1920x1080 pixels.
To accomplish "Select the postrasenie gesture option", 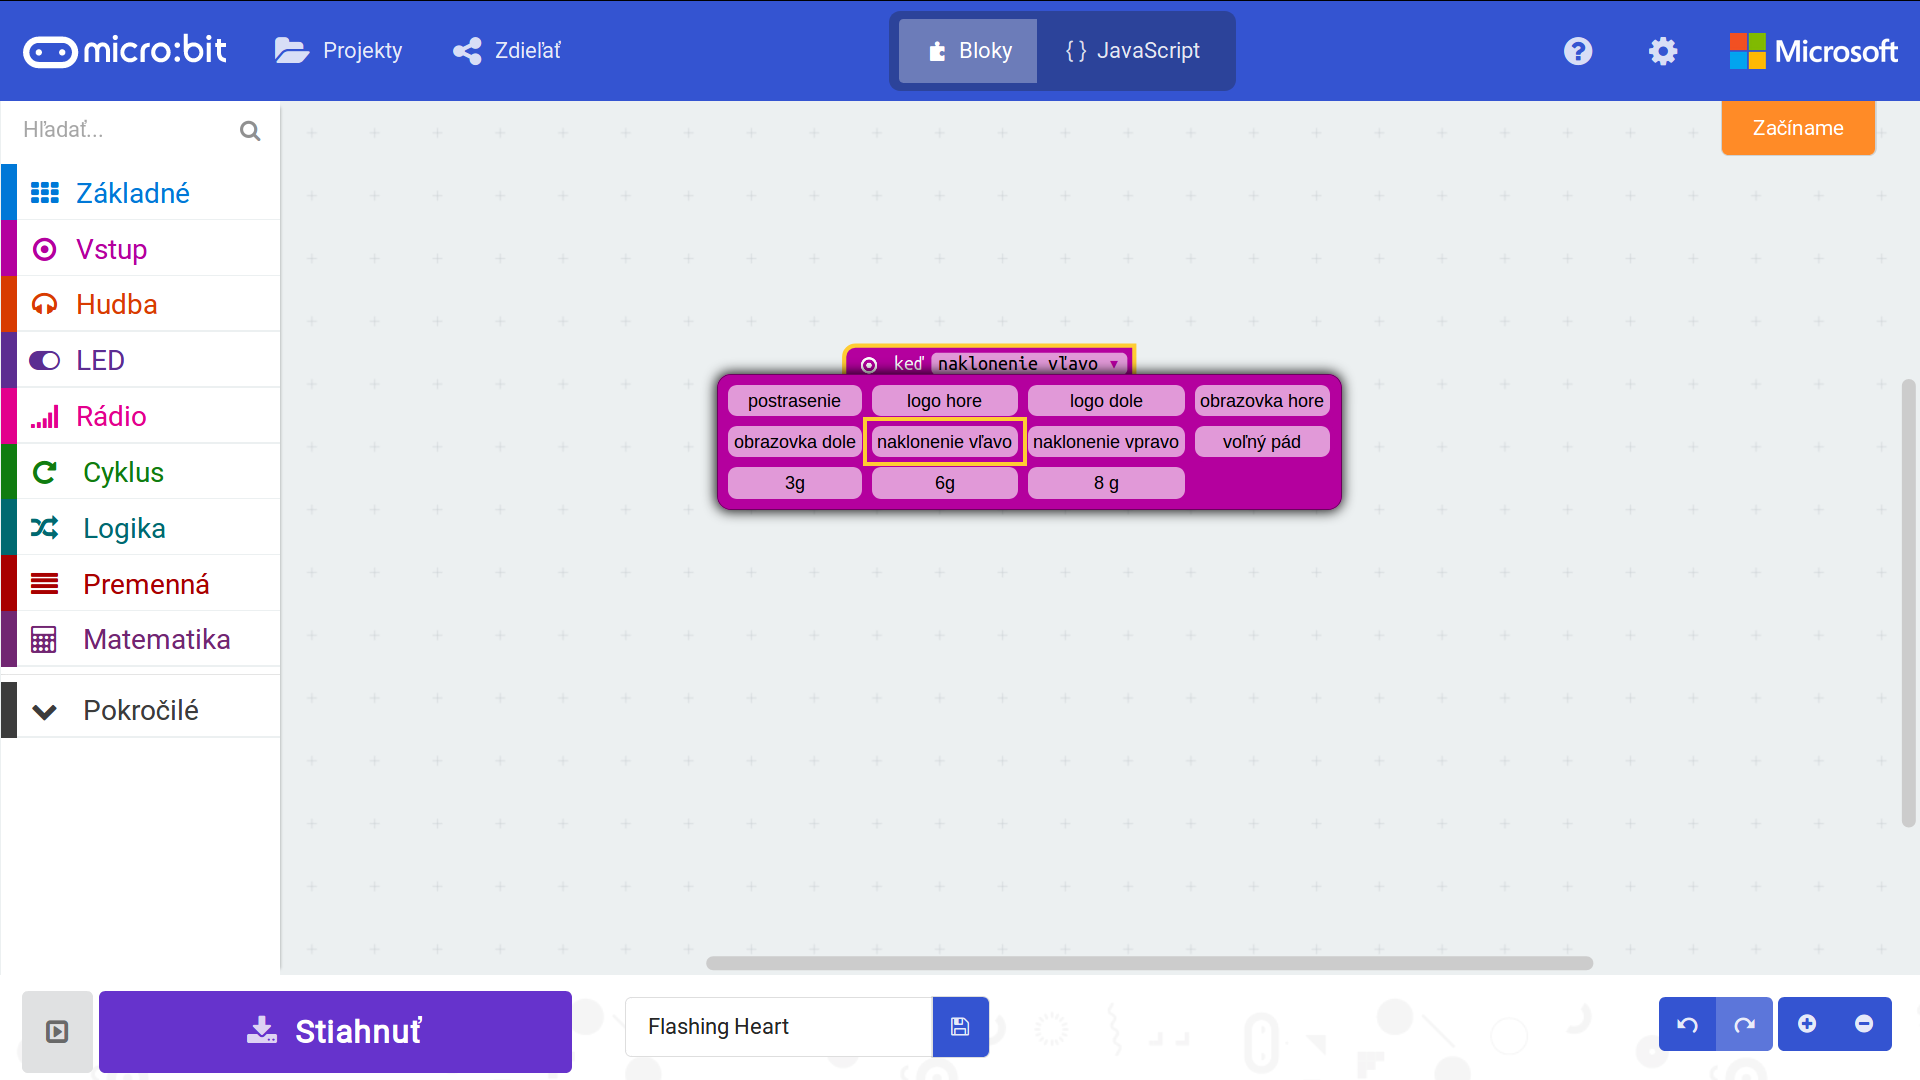I will tap(794, 401).
